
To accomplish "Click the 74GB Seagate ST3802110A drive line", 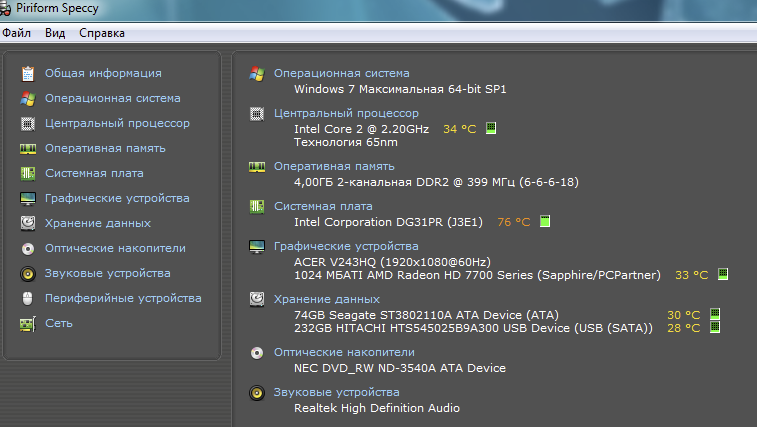I will pyautogui.click(x=426, y=315).
